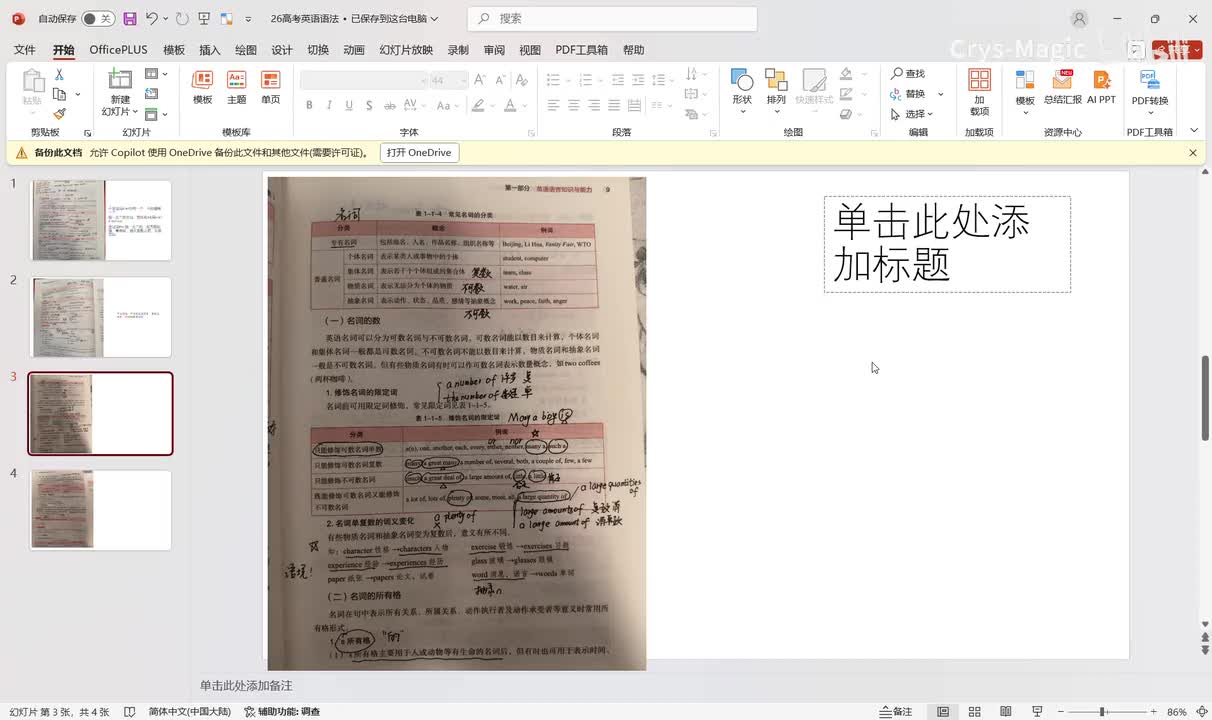Toggle underline formatting

tap(349, 105)
